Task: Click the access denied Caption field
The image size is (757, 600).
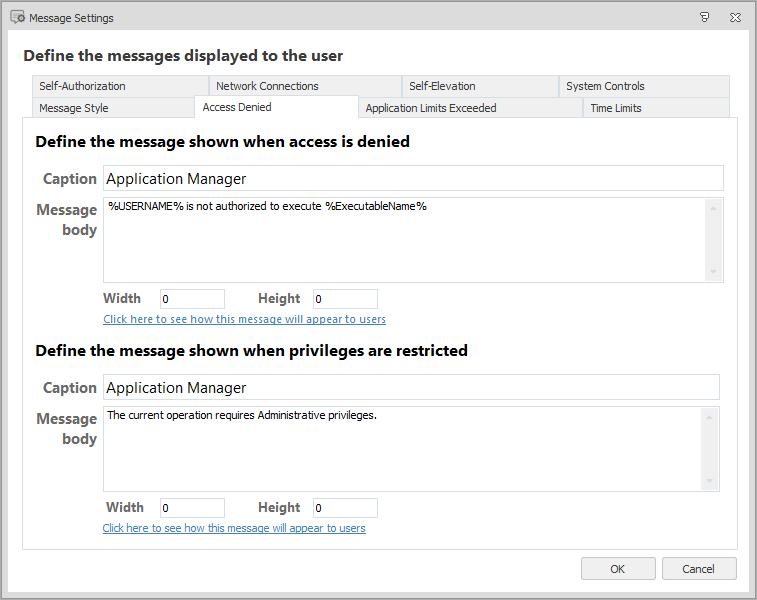Action: (x=413, y=179)
